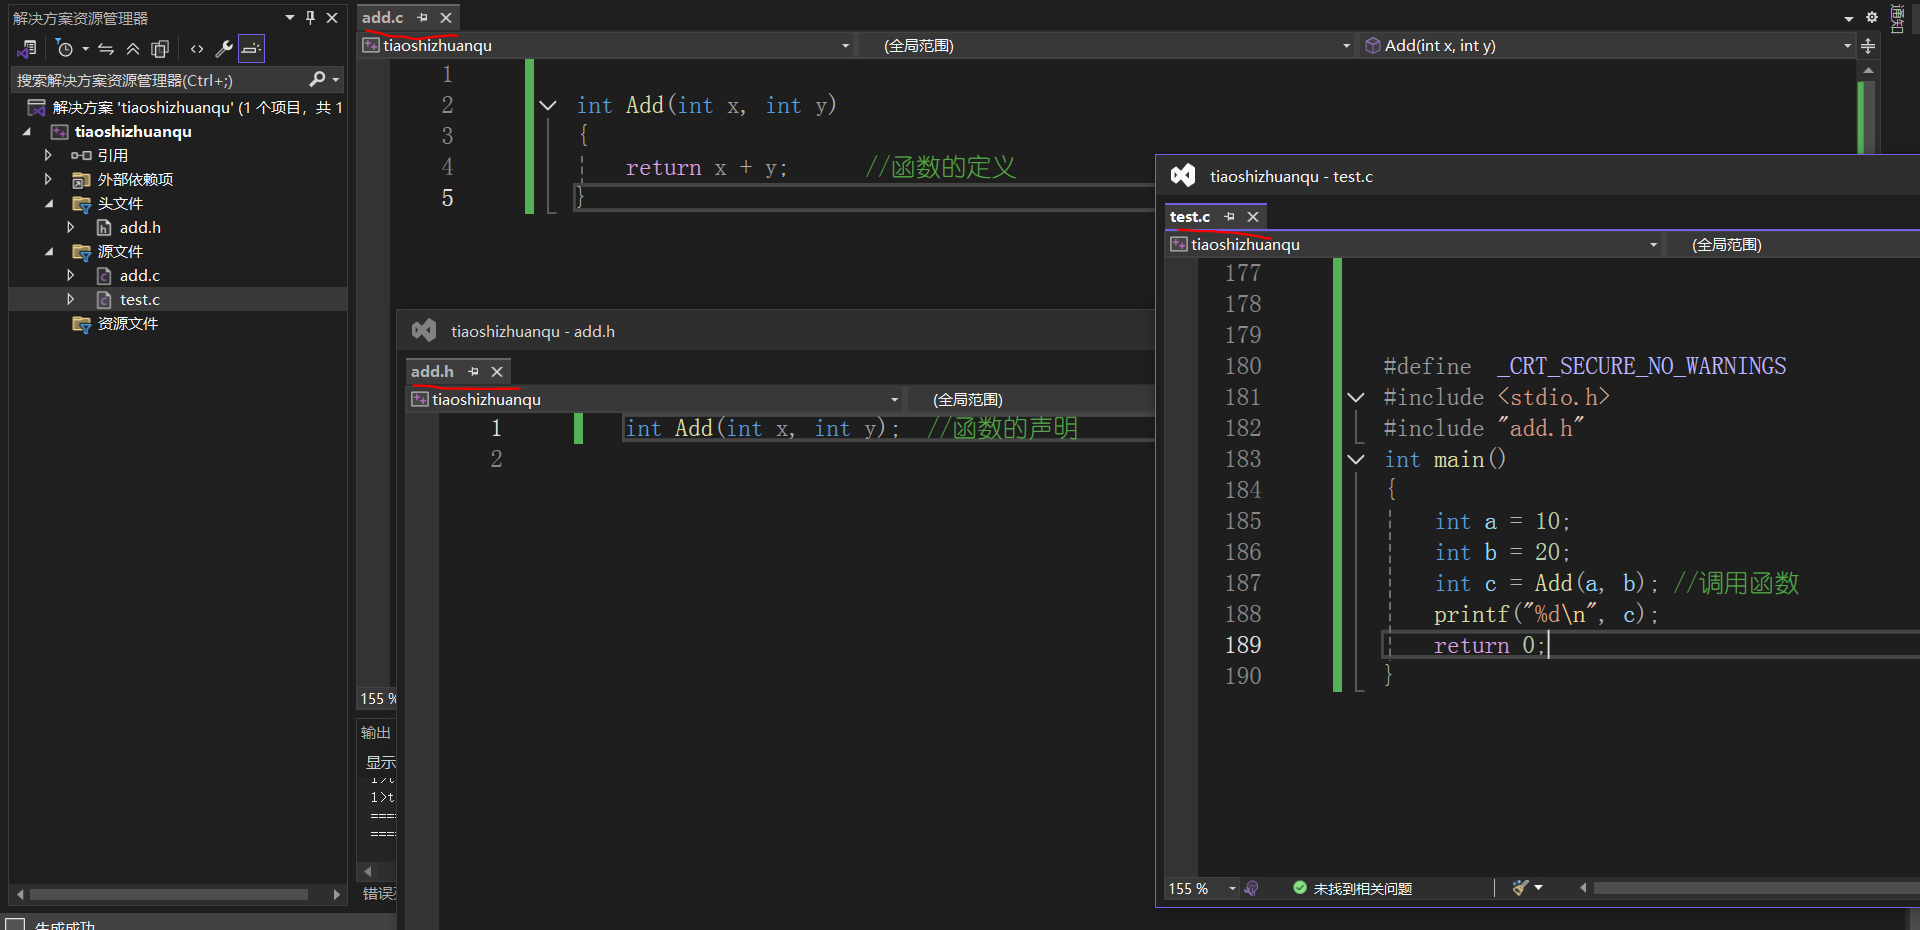Close the add.h tab
The image size is (1920, 930).
(497, 372)
